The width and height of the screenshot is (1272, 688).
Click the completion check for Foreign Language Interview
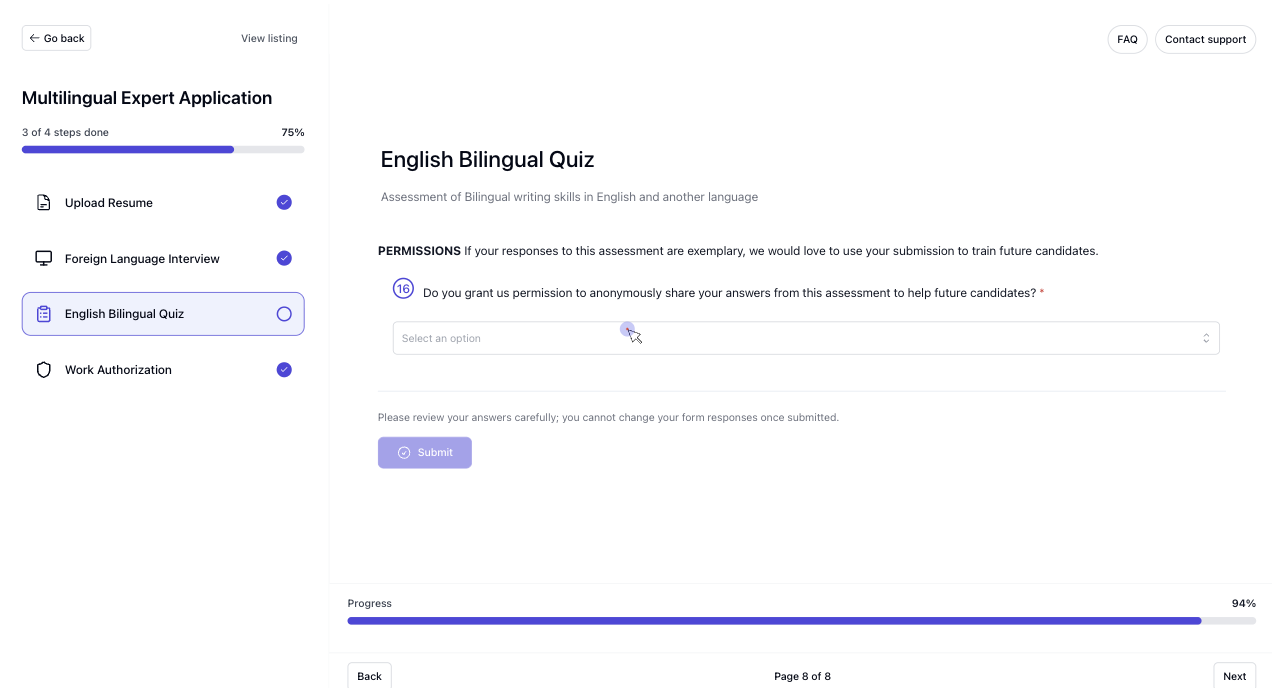click(x=284, y=258)
